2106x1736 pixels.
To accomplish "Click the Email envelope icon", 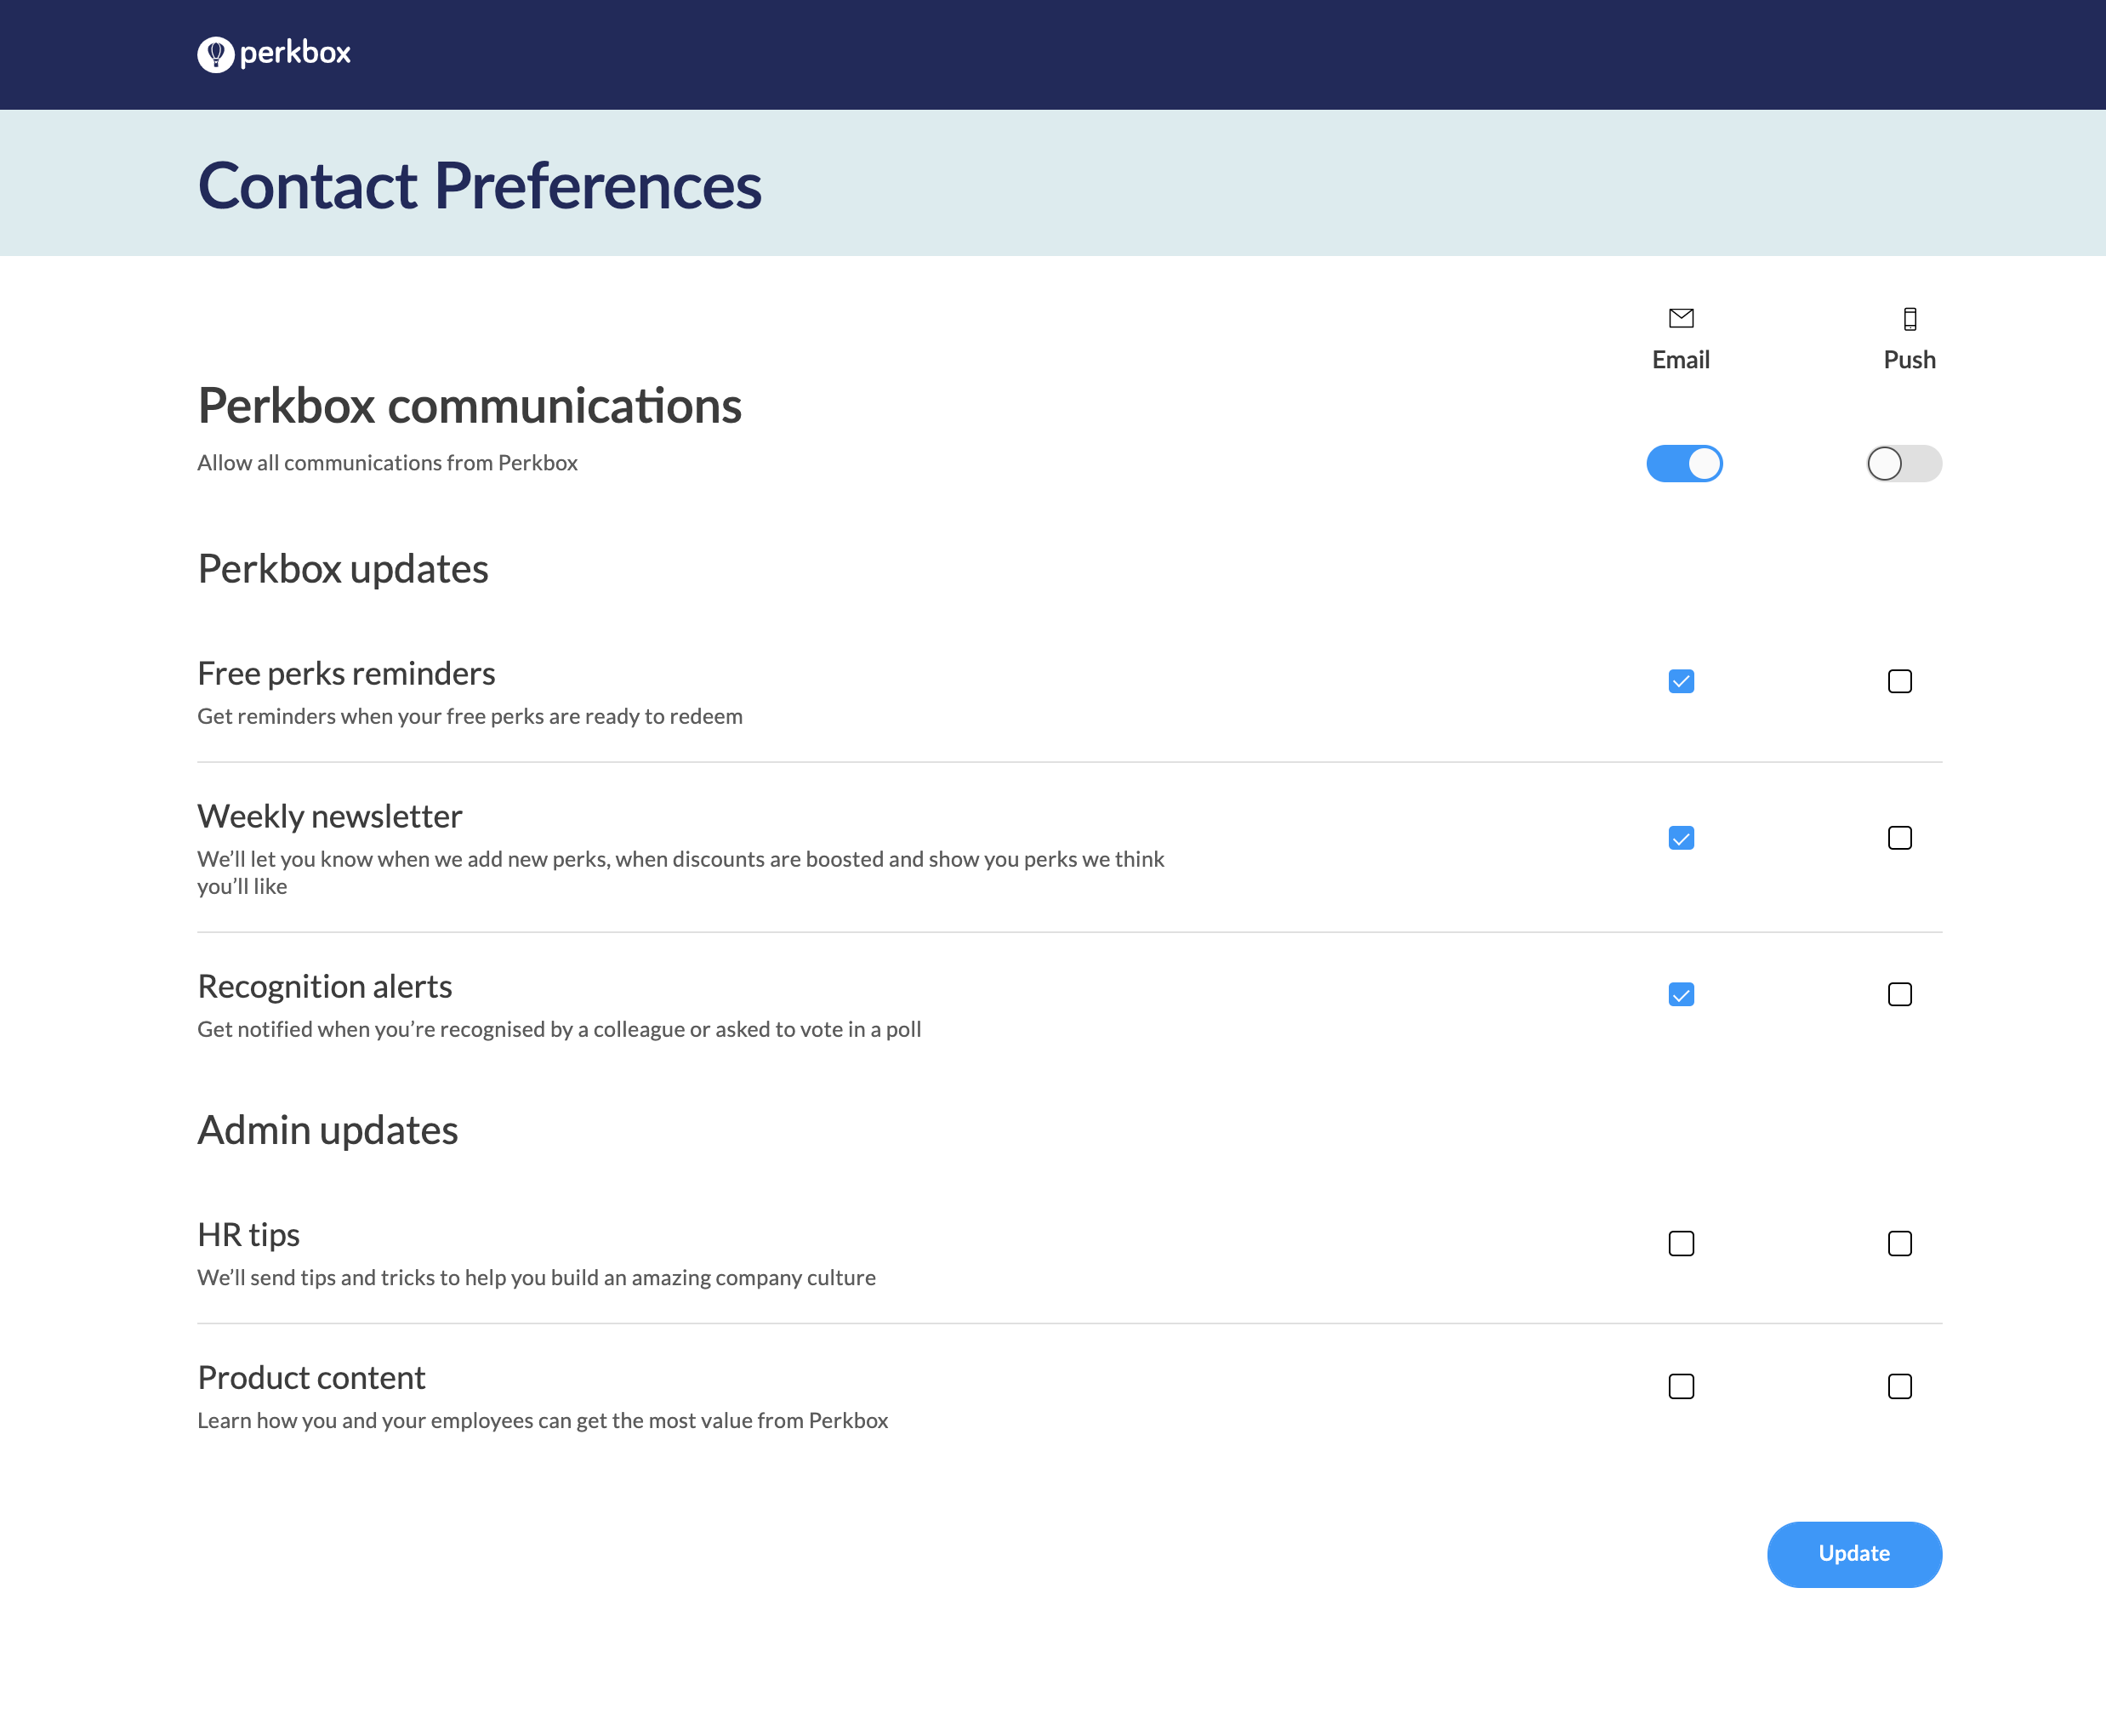I will pyautogui.click(x=1681, y=318).
